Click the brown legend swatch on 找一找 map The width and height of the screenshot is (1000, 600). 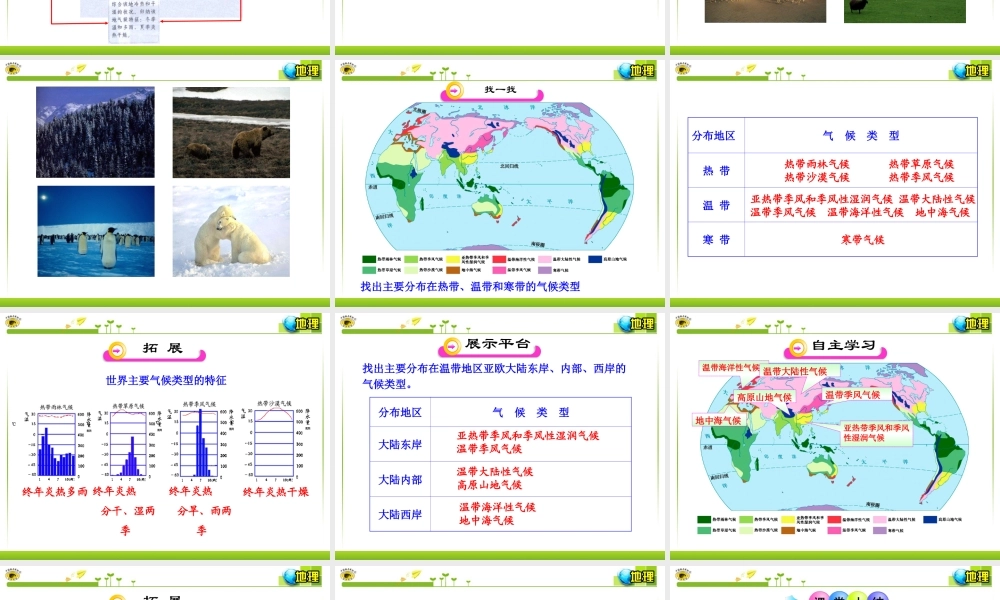click(x=453, y=270)
